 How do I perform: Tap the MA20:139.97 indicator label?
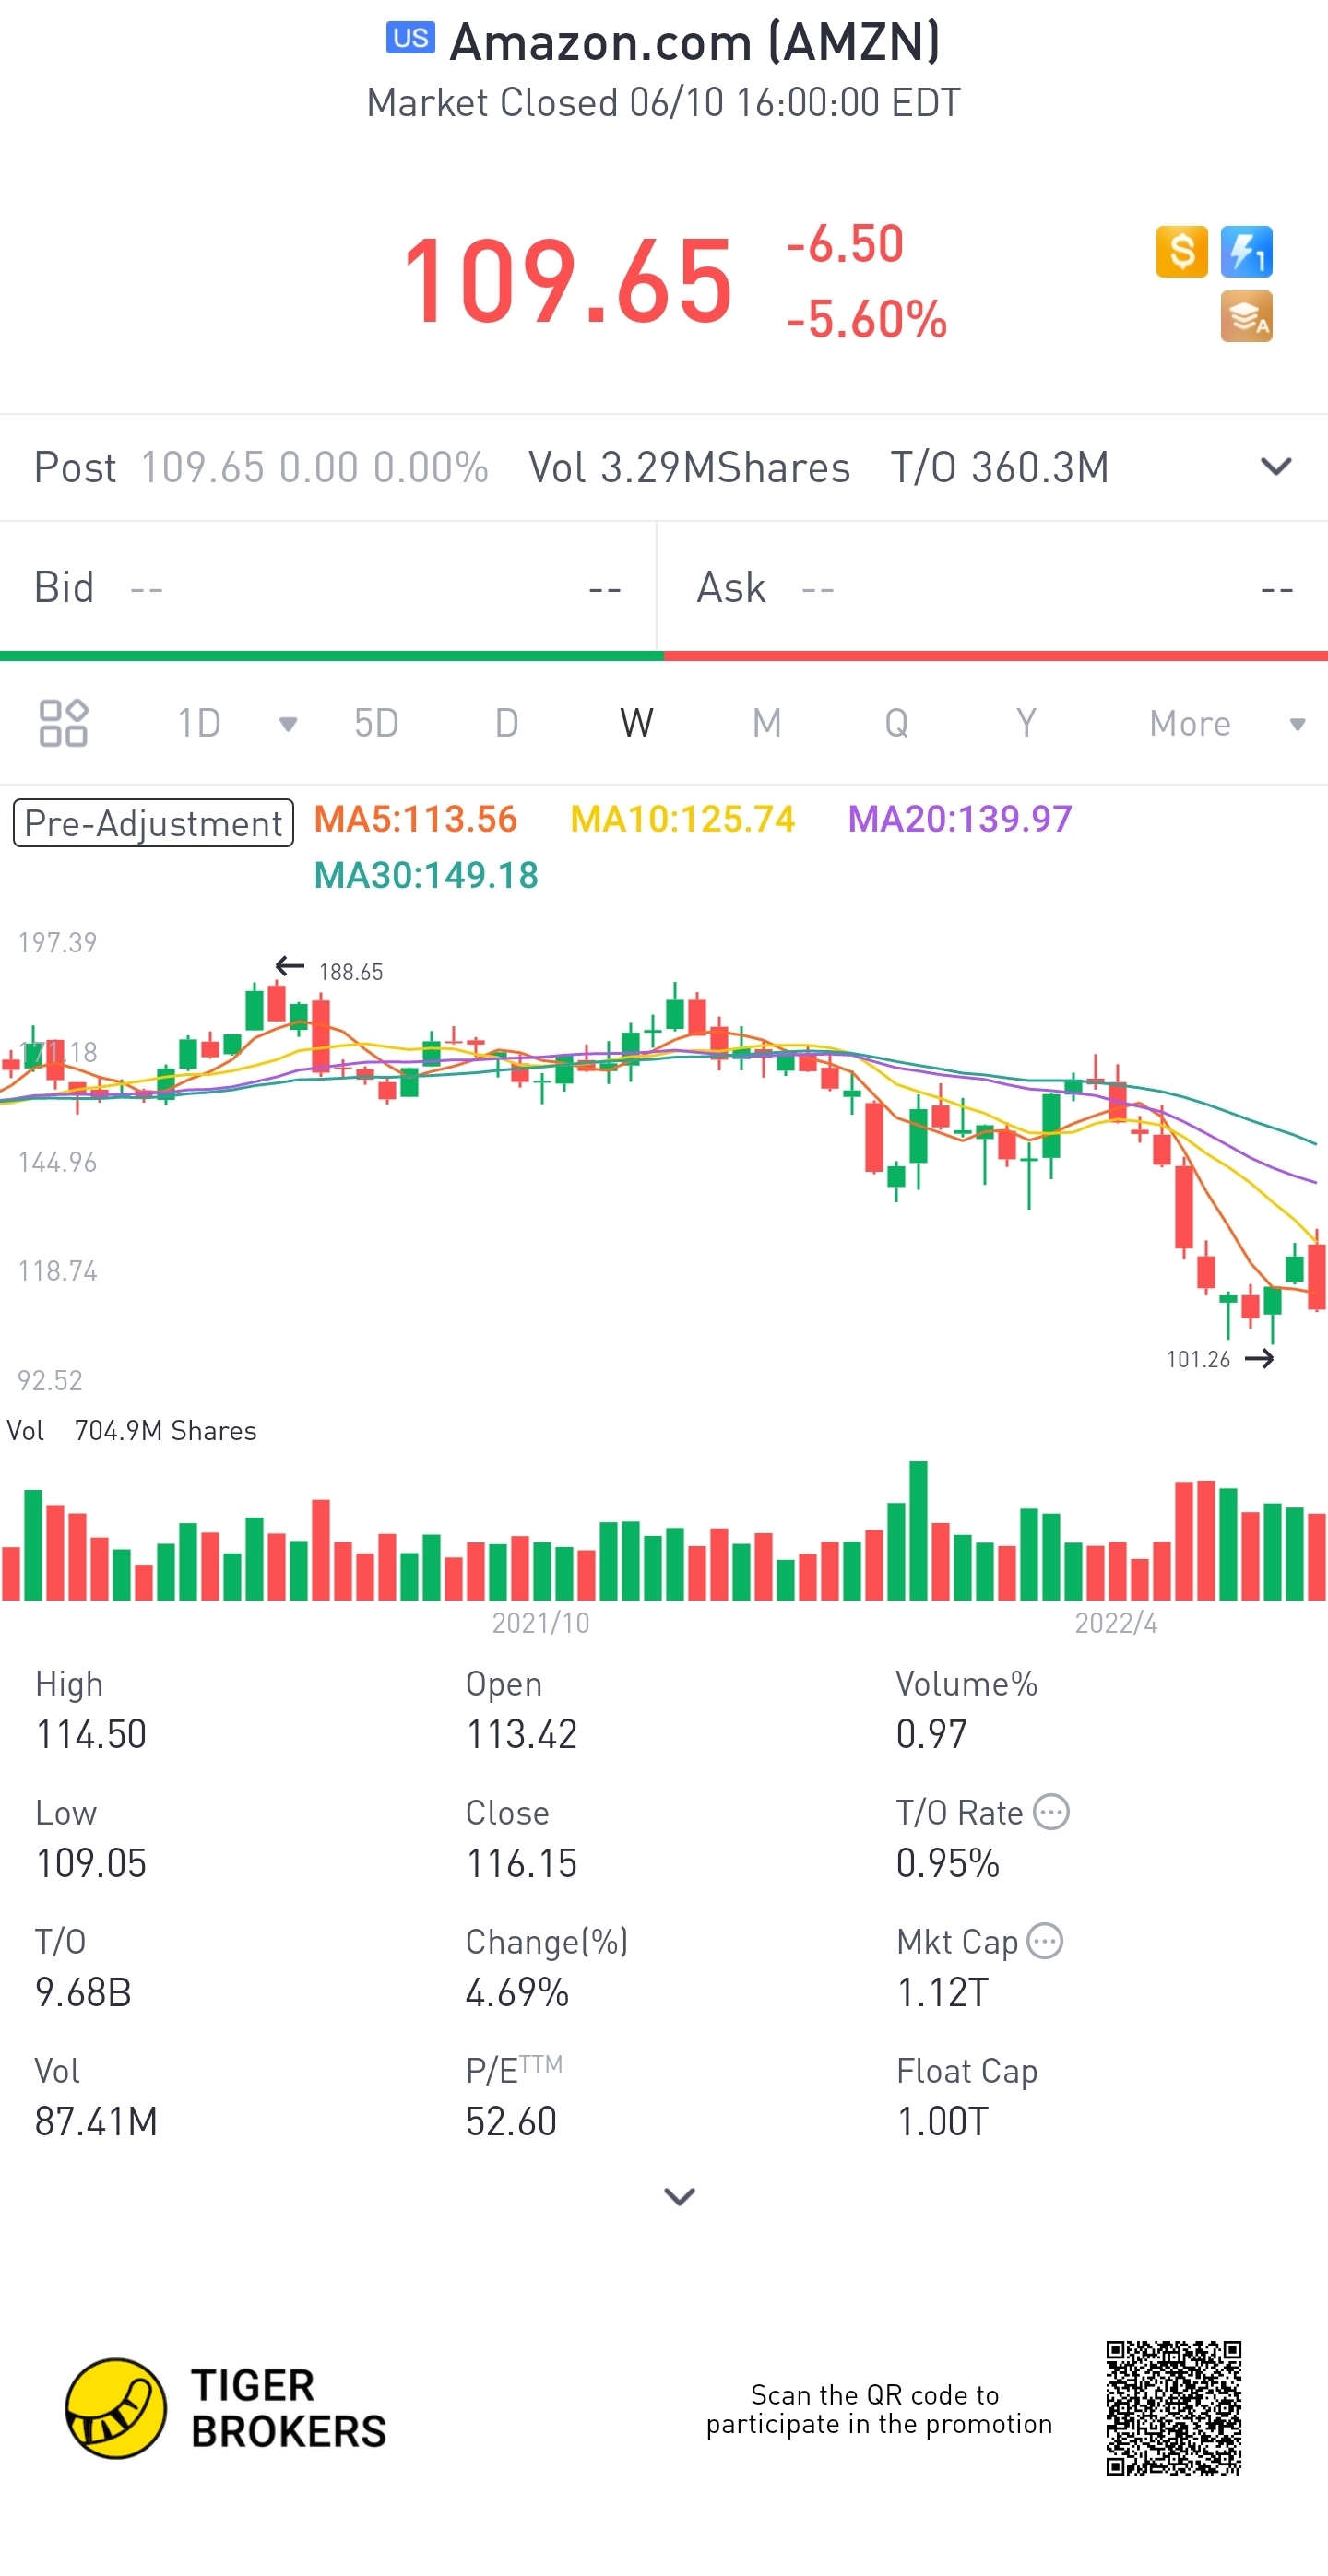(x=960, y=819)
